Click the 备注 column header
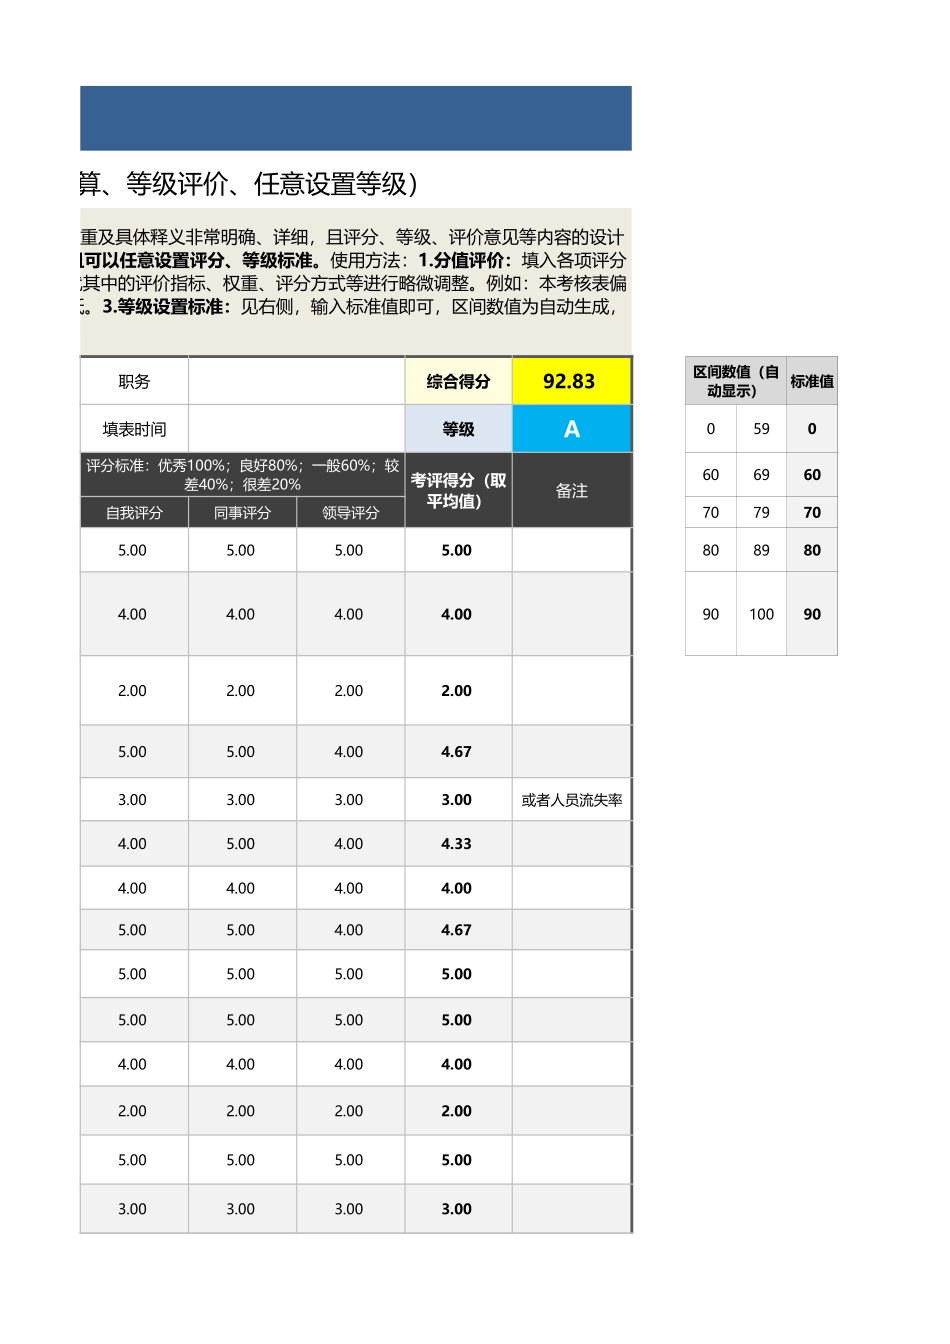 coord(571,490)
